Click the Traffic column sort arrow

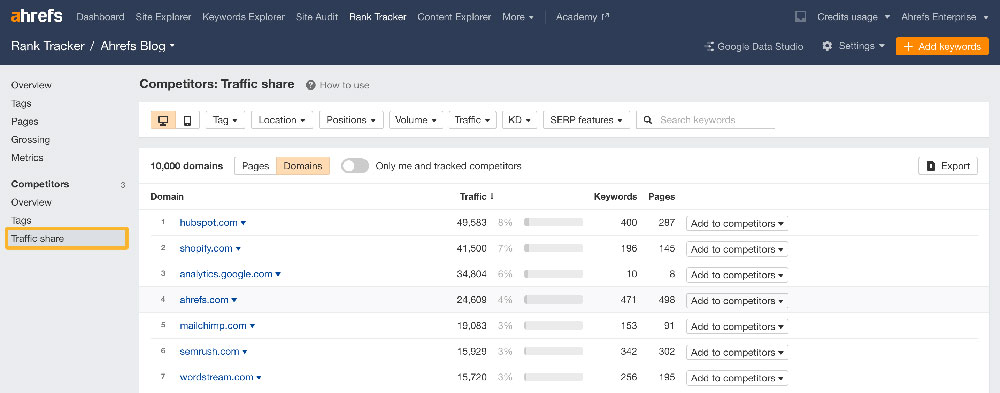(492, 196)
